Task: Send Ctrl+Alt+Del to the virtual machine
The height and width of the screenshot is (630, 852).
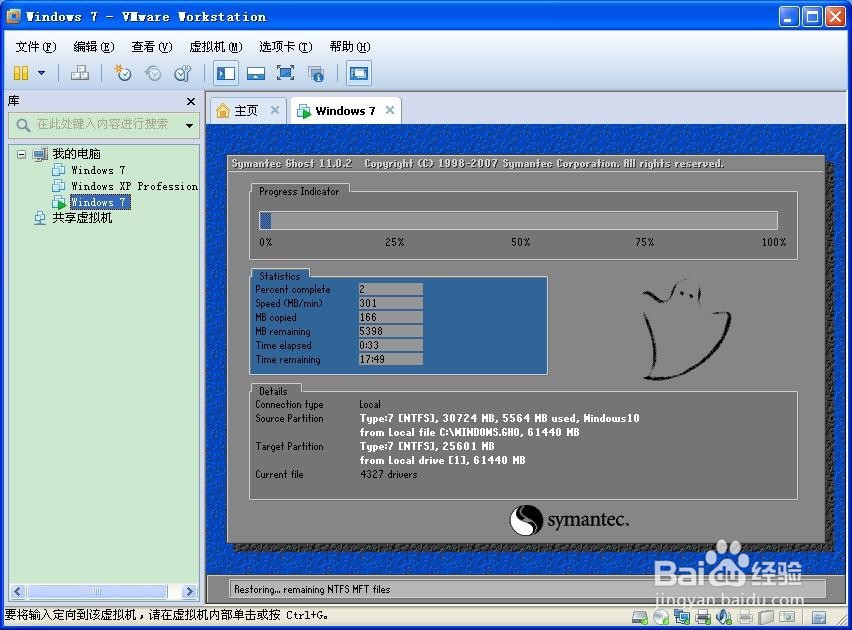Action: coord(80,73)
